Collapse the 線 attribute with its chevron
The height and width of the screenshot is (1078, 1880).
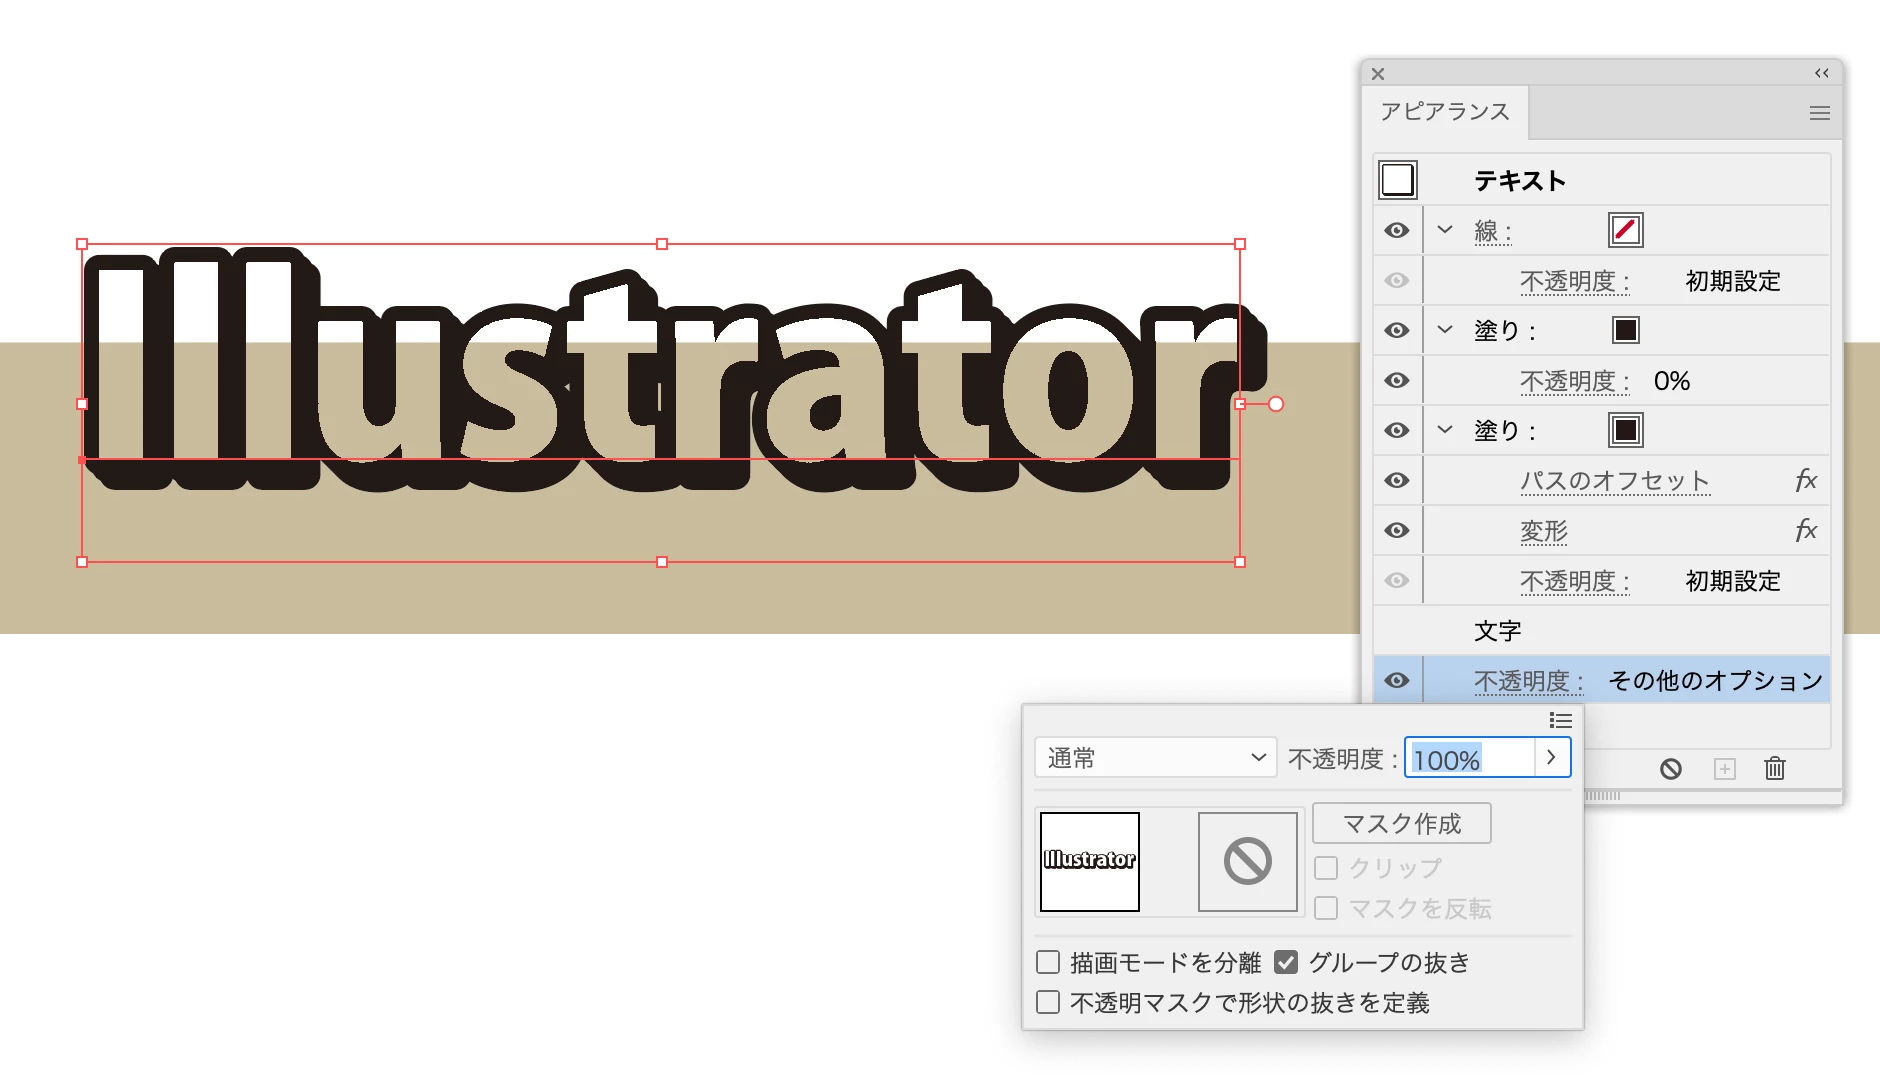[x=1445, y=229]
